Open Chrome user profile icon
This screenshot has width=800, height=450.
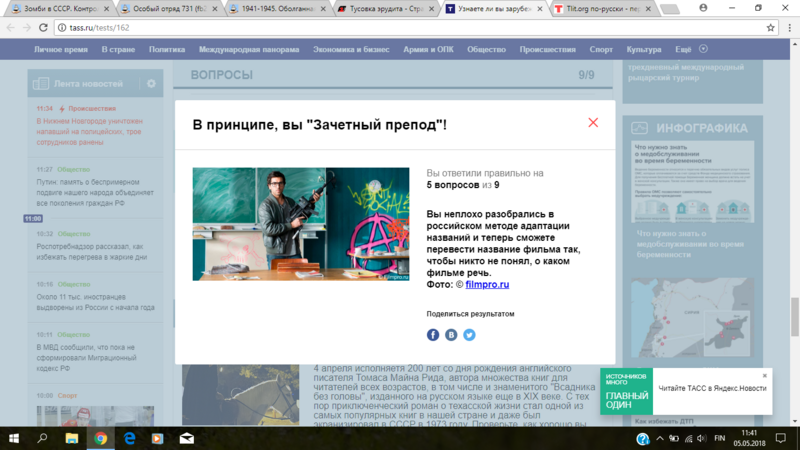(x=703, y=8)
